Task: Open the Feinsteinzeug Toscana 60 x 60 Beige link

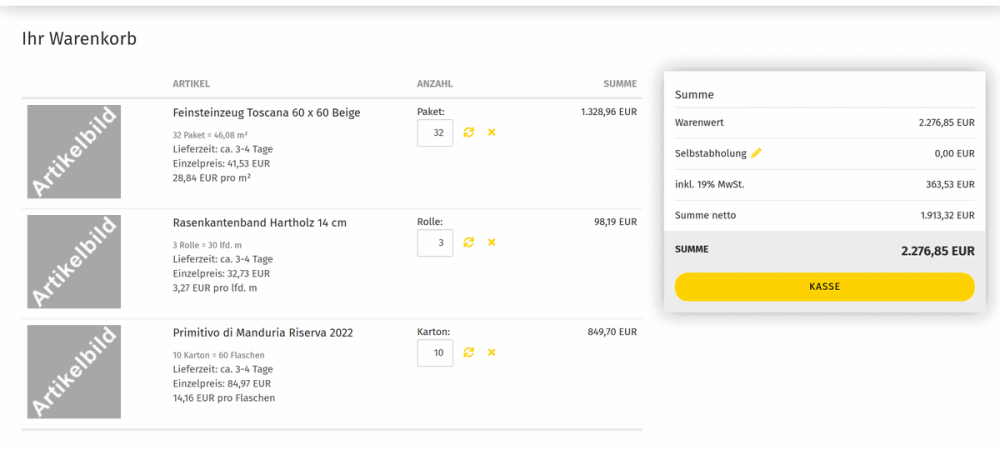Action: coord(267,113)
